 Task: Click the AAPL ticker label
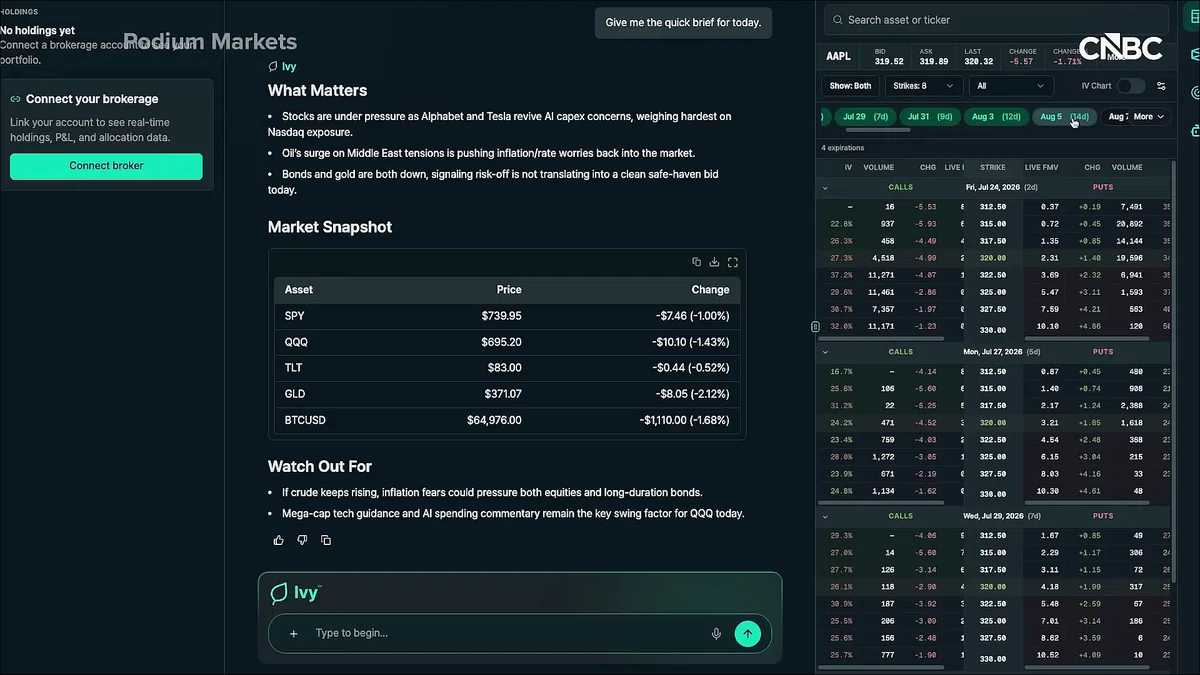(x=838, y=56)
